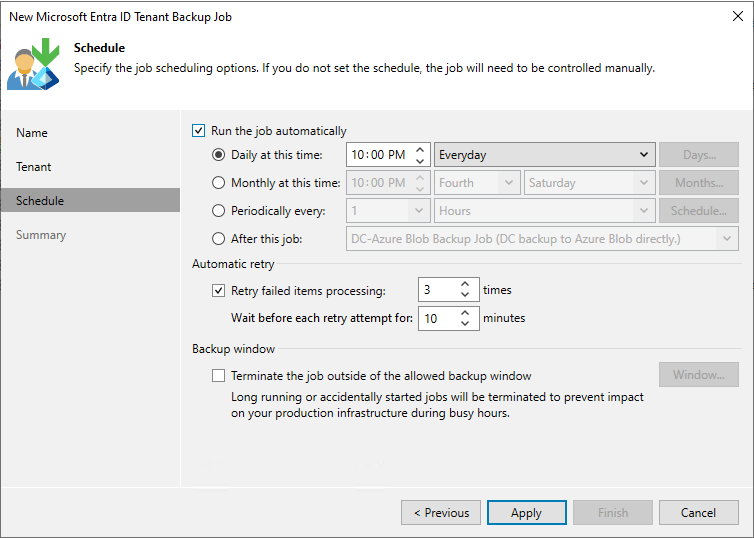Screen dimensions: 754x538
Task: Increase retry count with the up arrow
Action: coord(465,285)
